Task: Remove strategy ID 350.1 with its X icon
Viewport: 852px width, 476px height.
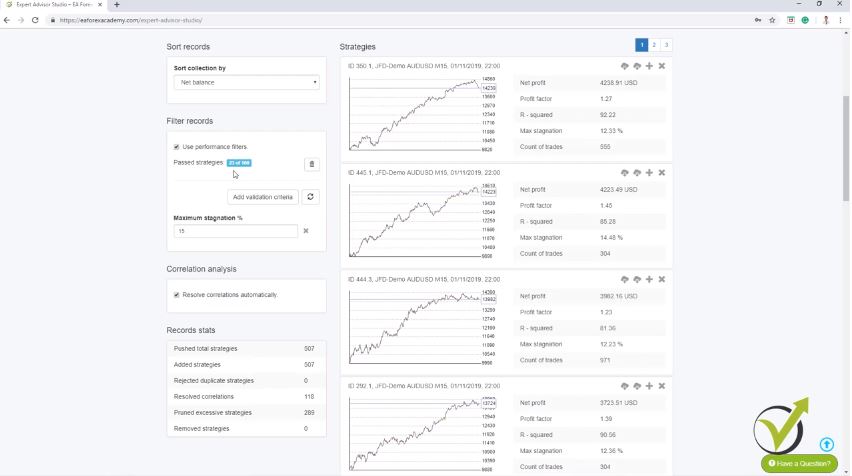Action: point(662,66)
